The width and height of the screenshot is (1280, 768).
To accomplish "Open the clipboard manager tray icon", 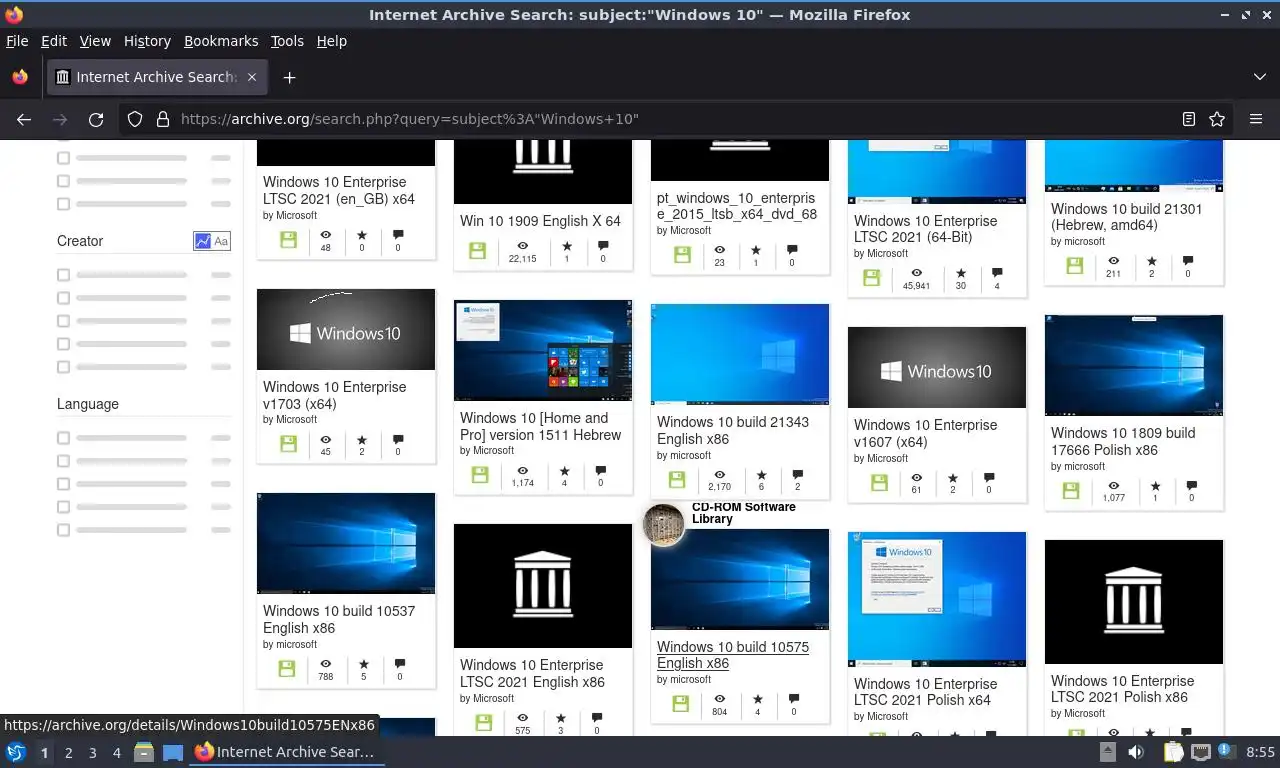I will (x=1173, y=752).
